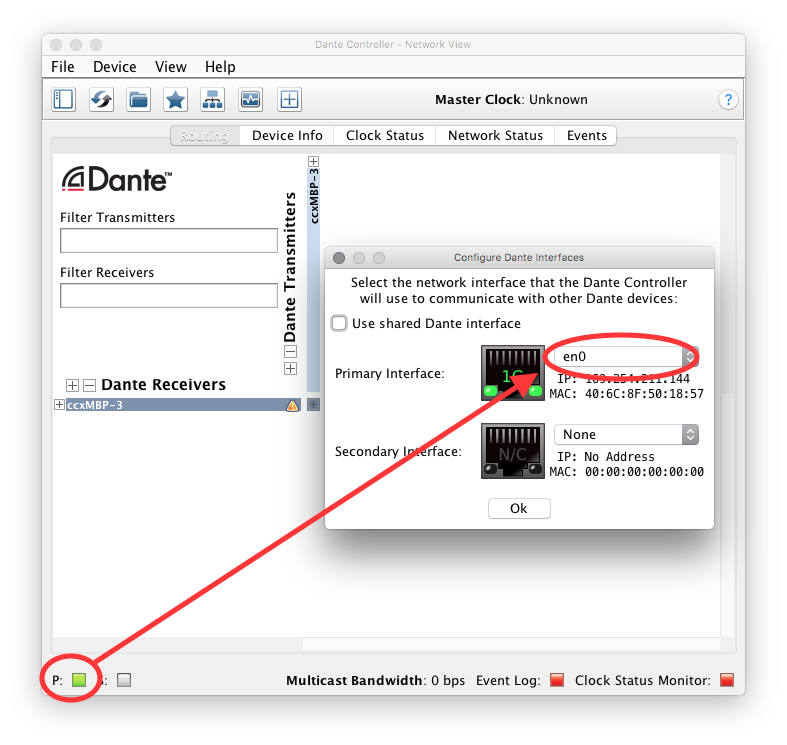Click the secondary IP: No Address text
Screen dimensions: 787x745
point(606,457)
